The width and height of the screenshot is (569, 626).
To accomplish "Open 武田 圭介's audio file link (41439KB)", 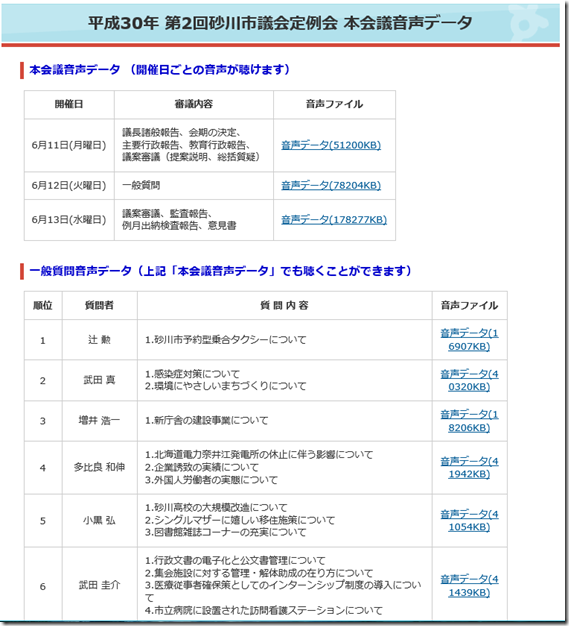I will pos(469,586).
